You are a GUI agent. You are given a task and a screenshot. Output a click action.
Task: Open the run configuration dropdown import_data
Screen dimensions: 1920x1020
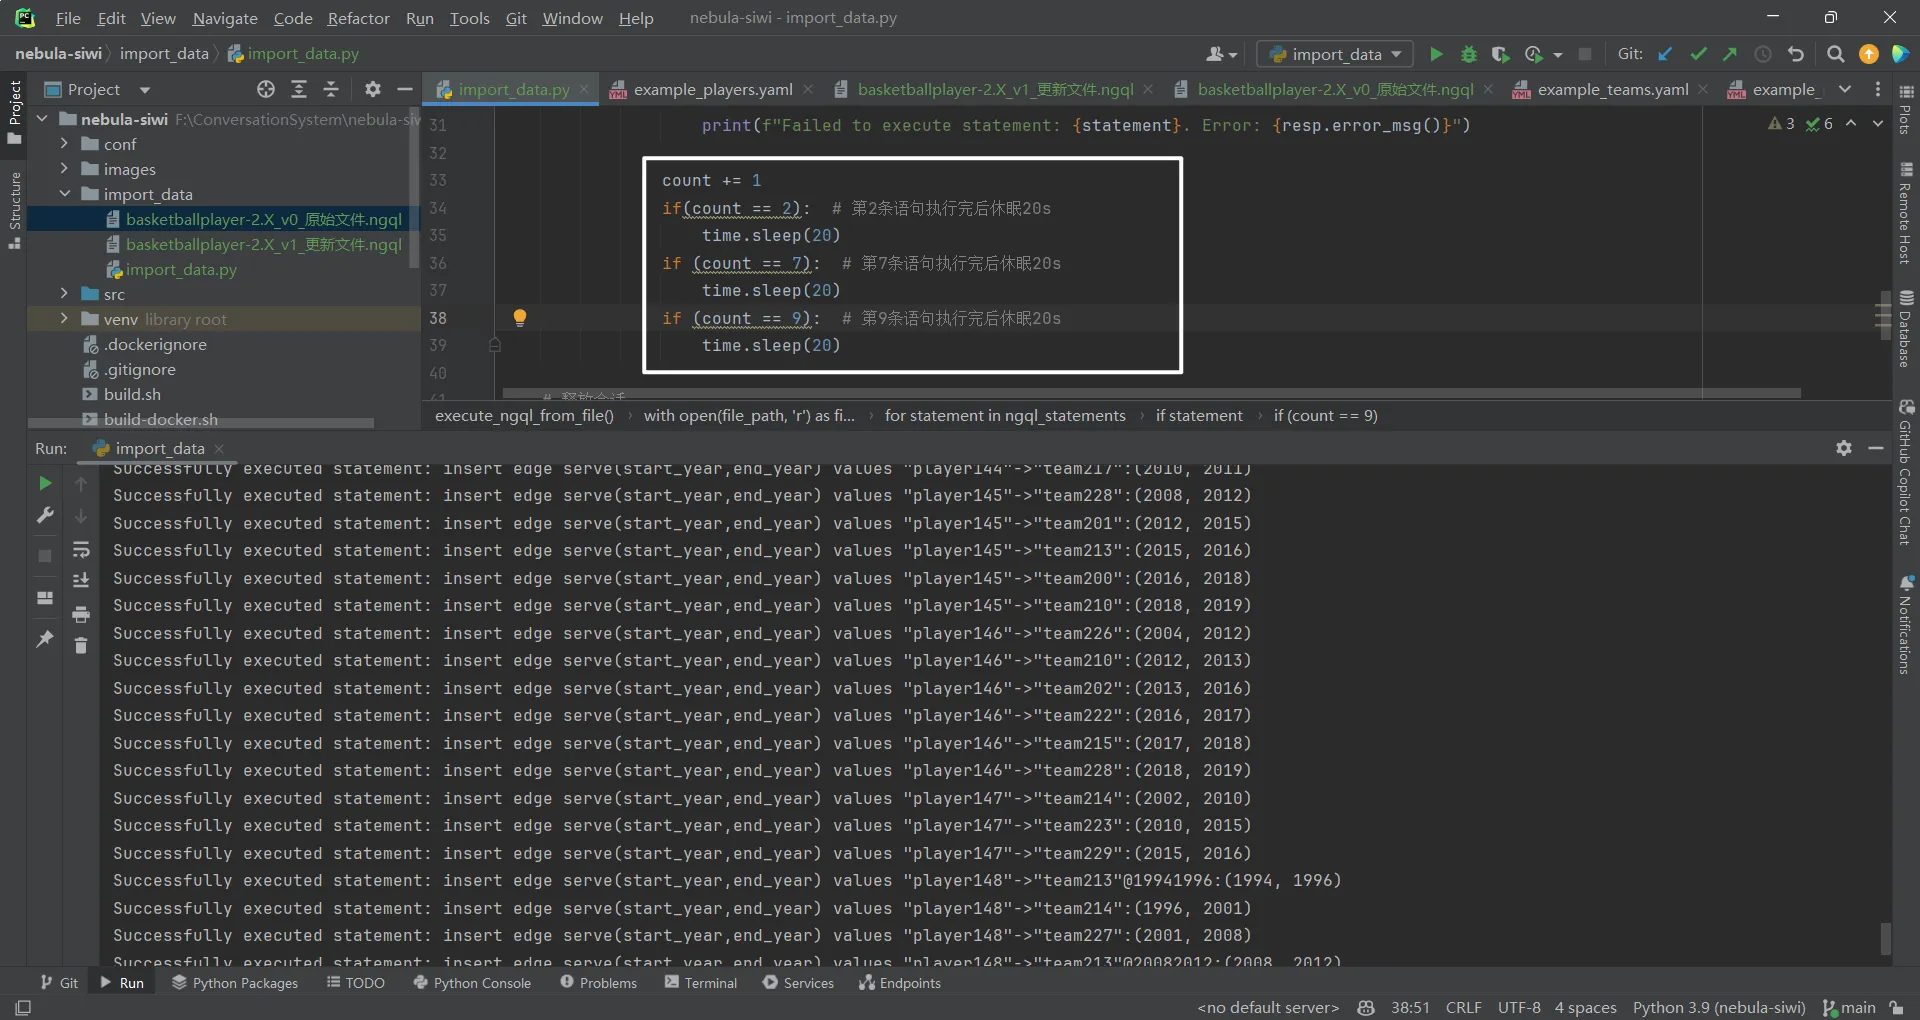1335,54
